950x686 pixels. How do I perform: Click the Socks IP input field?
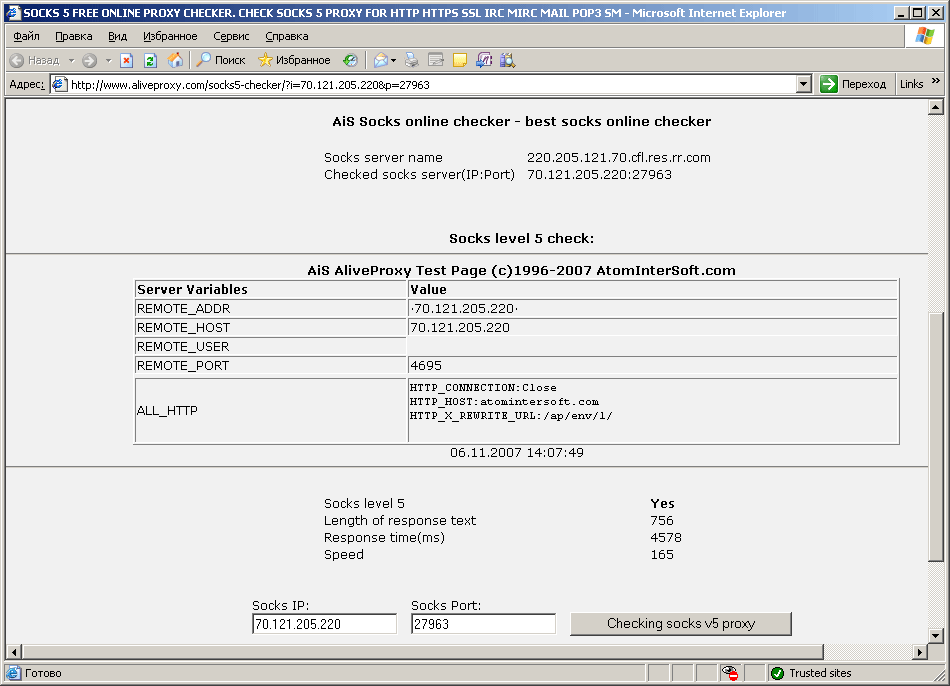324,624
